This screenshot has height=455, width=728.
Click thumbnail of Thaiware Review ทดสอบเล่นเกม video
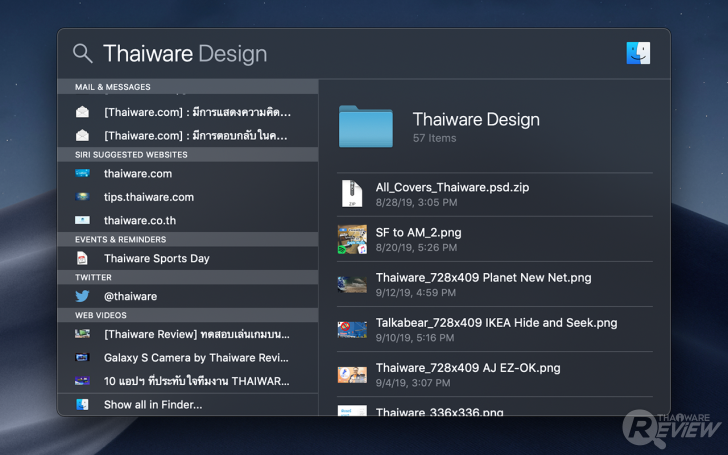click(82, 334)
